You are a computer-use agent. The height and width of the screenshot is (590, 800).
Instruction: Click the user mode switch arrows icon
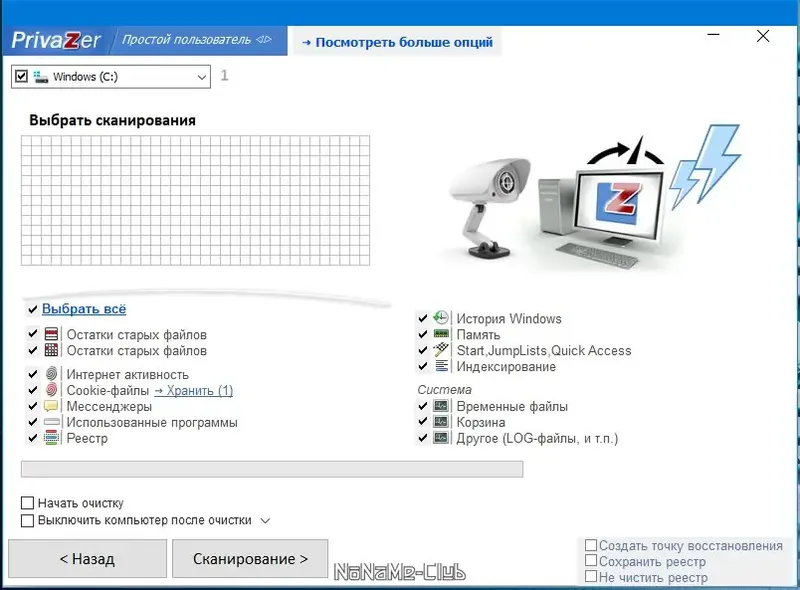pos(264,39)
